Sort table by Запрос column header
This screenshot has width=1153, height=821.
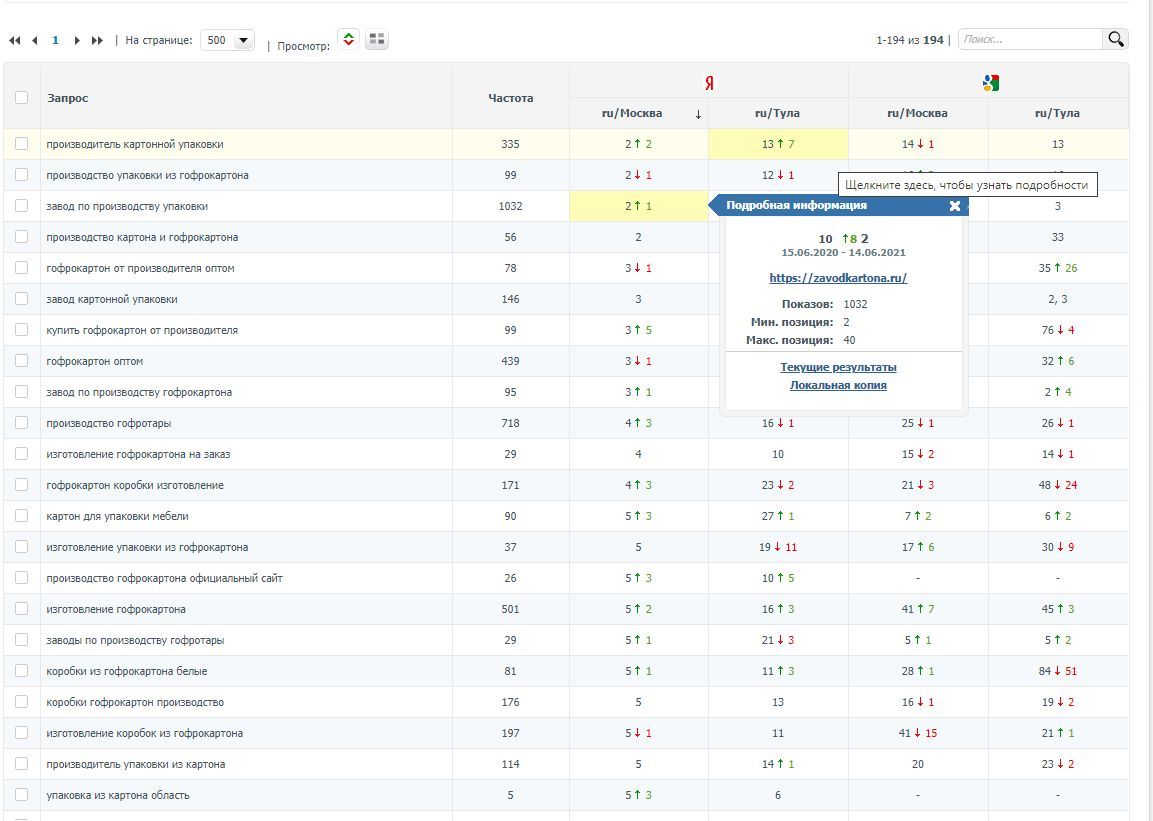67,98
